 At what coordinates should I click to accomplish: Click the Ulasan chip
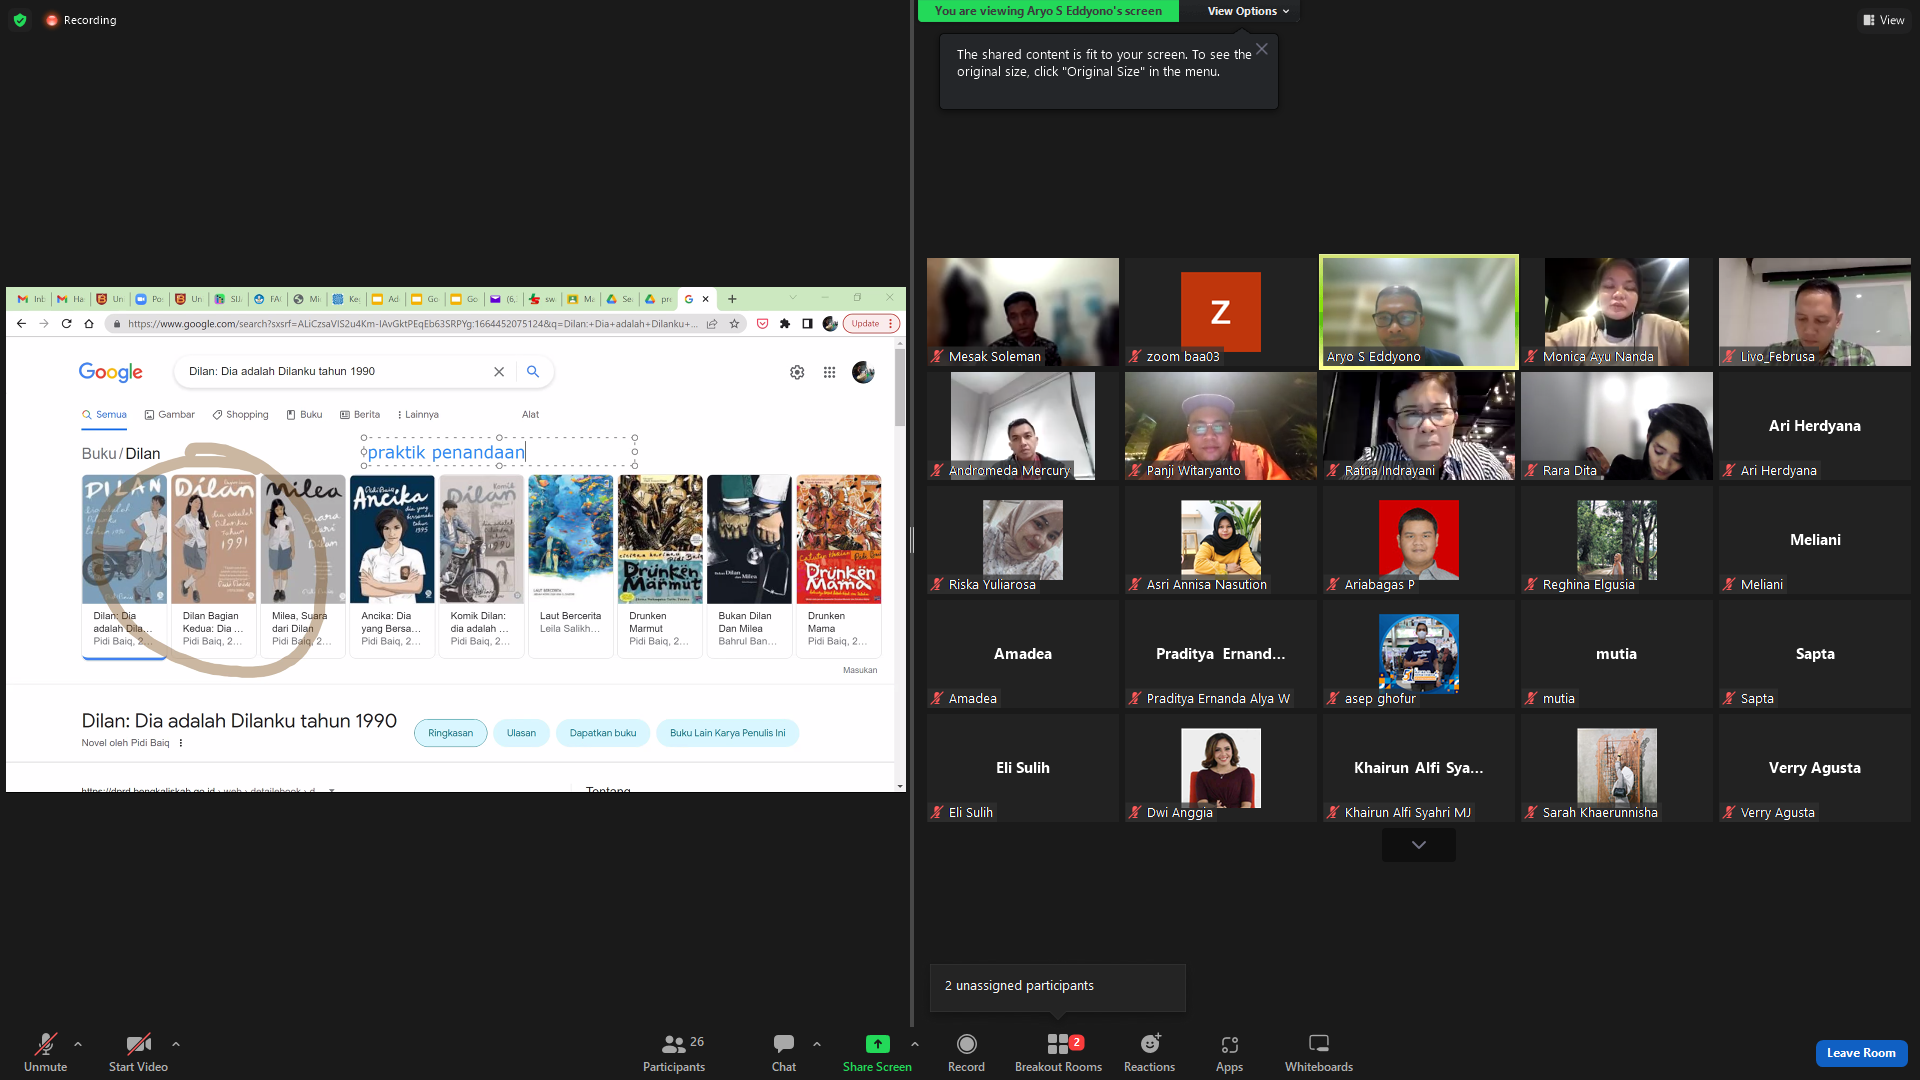521,733
